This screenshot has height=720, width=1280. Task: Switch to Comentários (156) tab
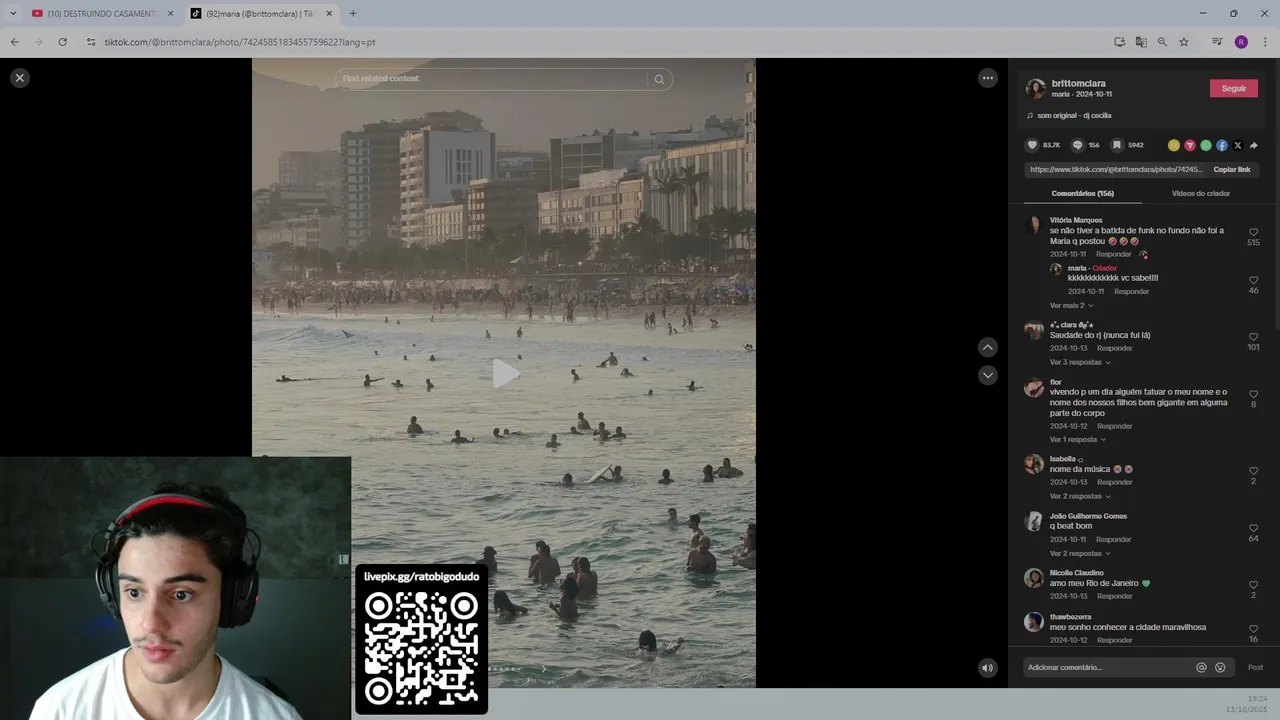coord(1083,194)
